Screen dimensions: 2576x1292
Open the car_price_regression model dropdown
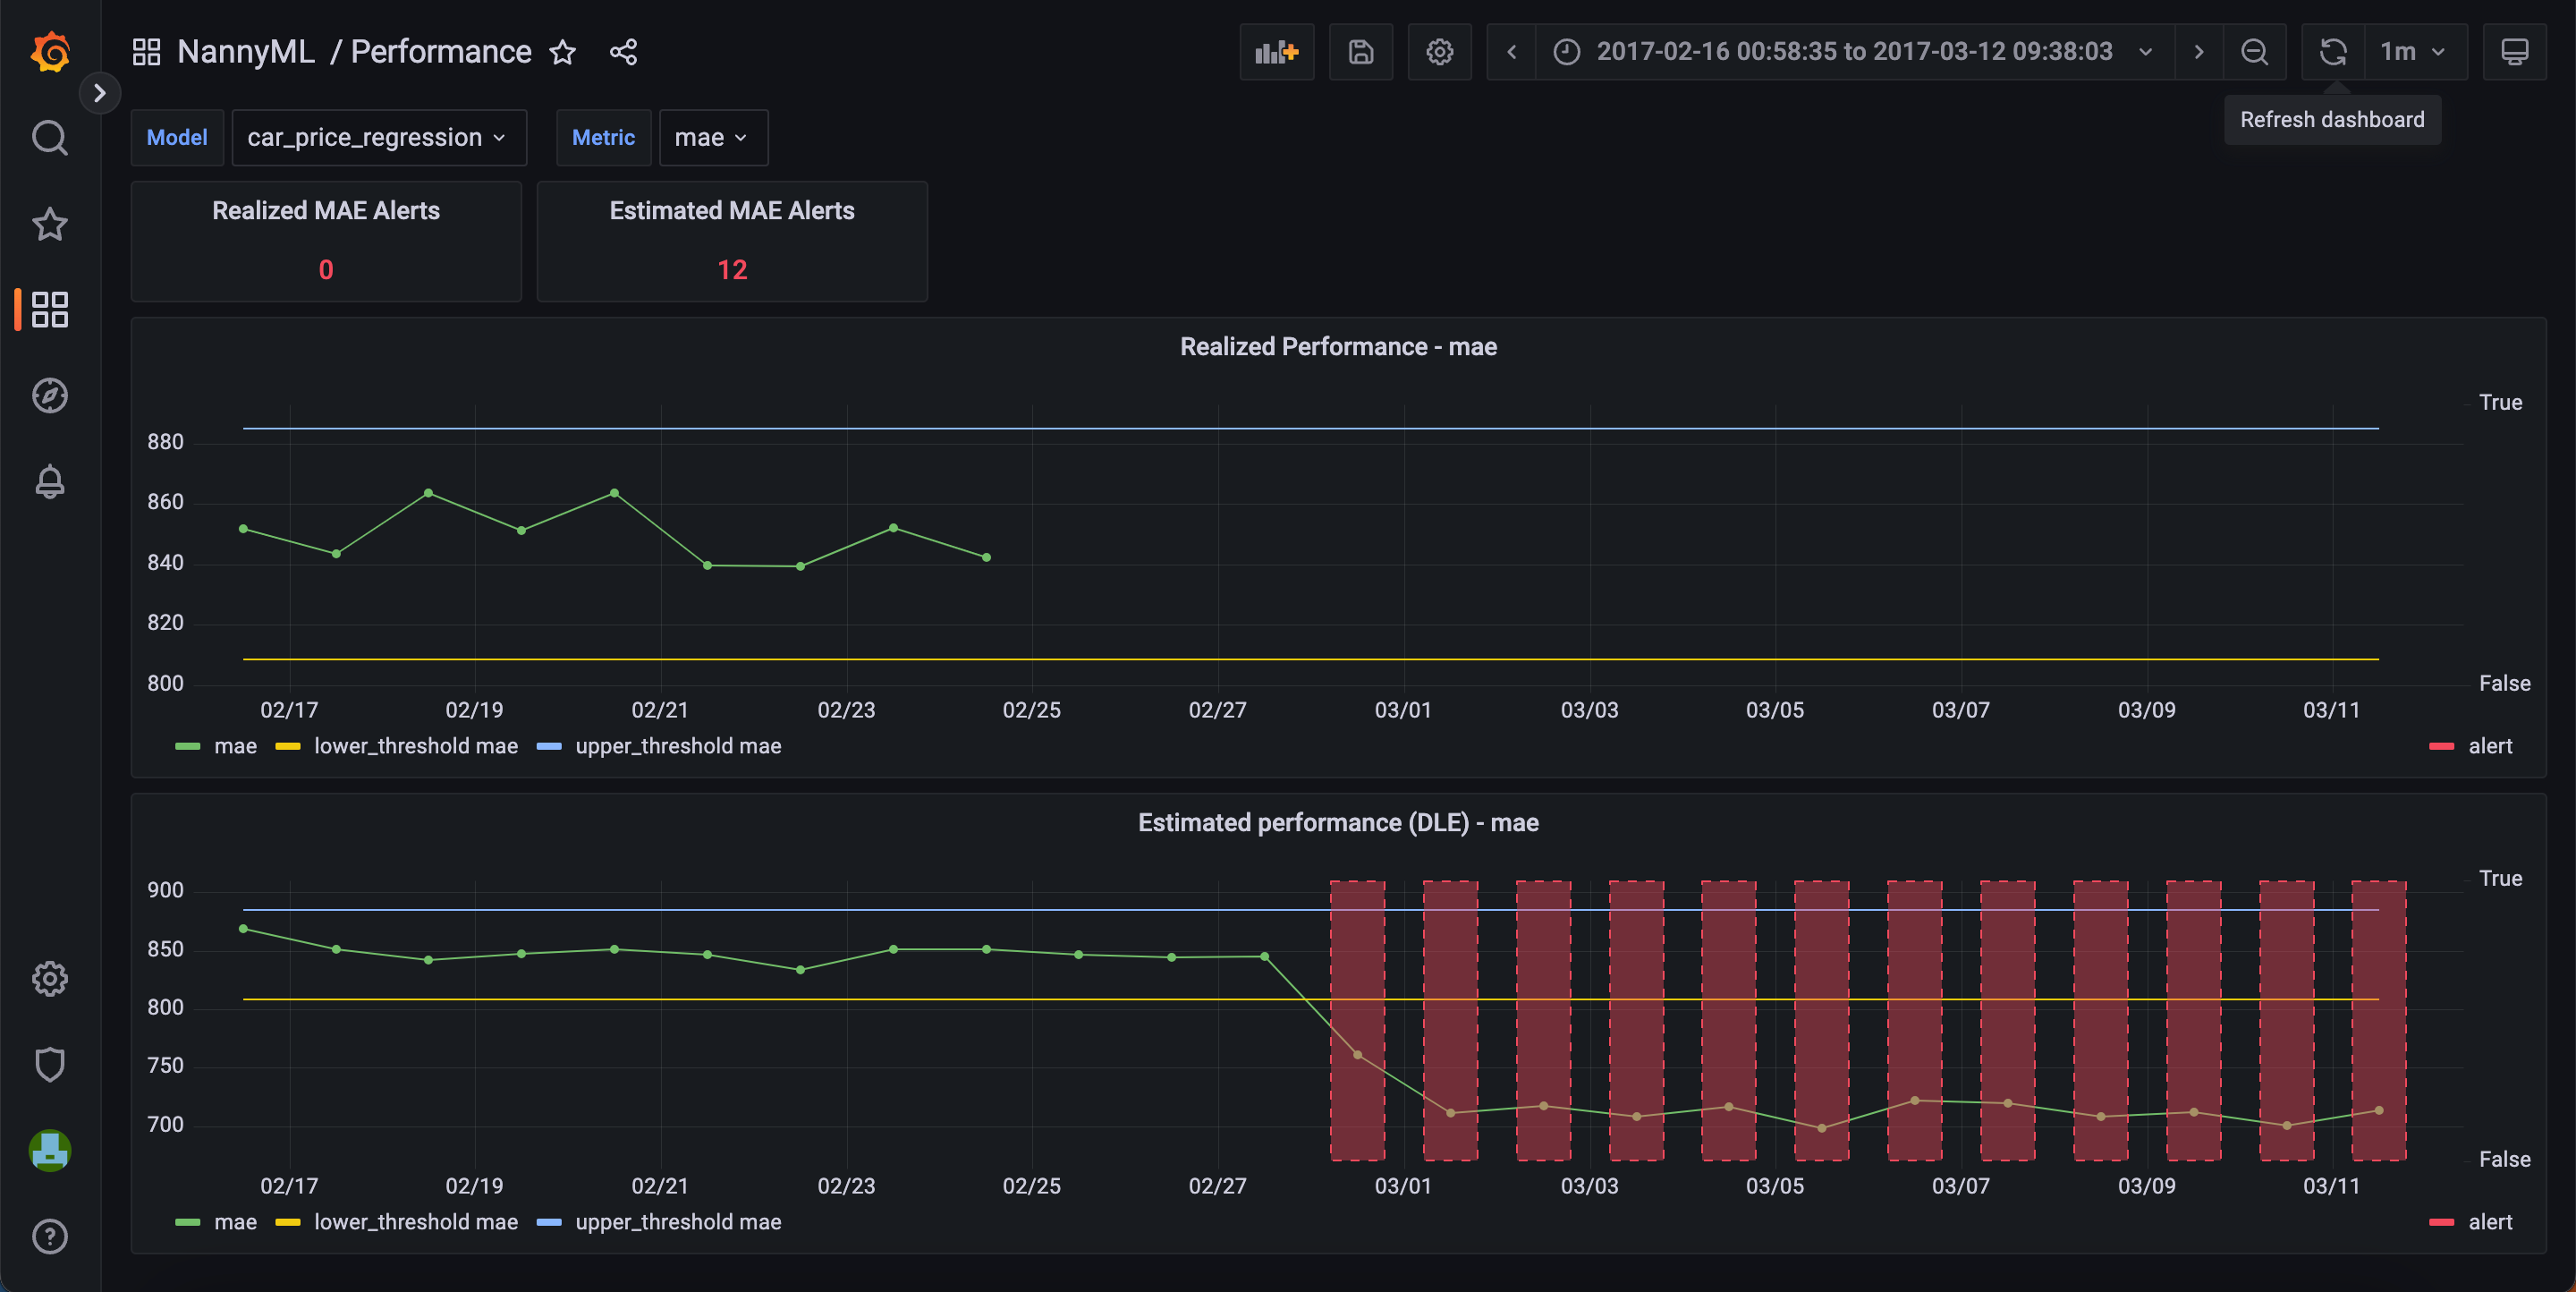378,138
